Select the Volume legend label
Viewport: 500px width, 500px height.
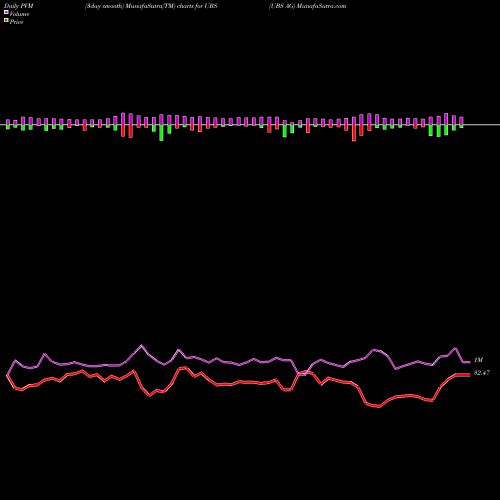coord(19,14)
